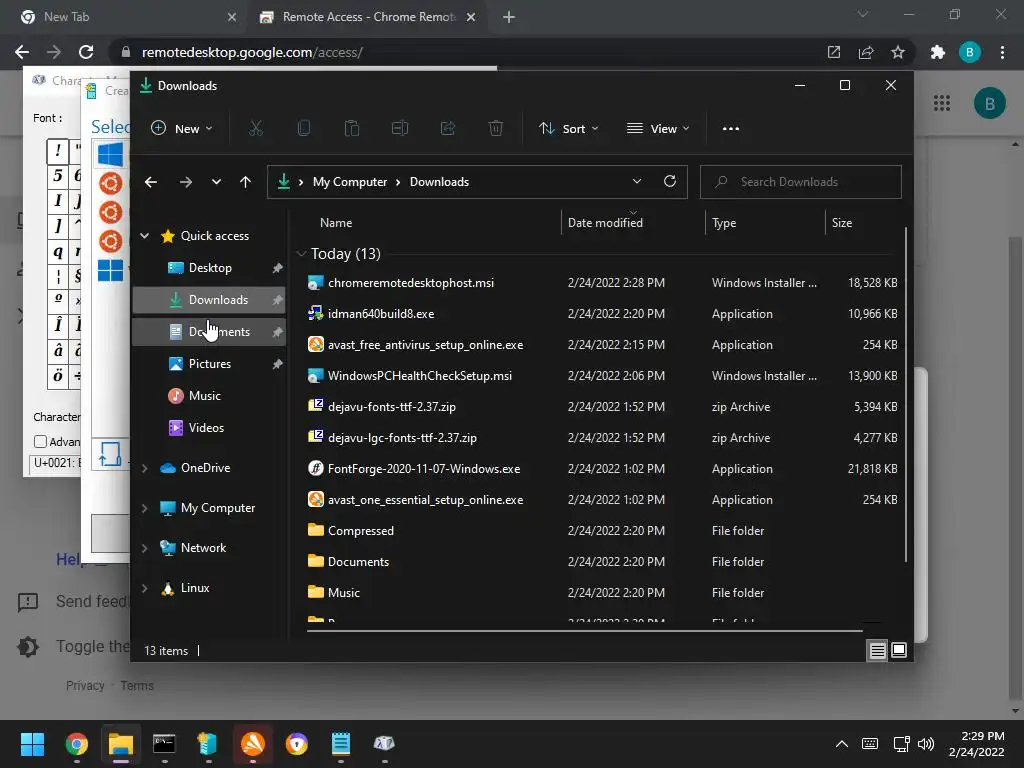
Task: Go back in File Explorer navigation
Action: click(x=151, y=182)
